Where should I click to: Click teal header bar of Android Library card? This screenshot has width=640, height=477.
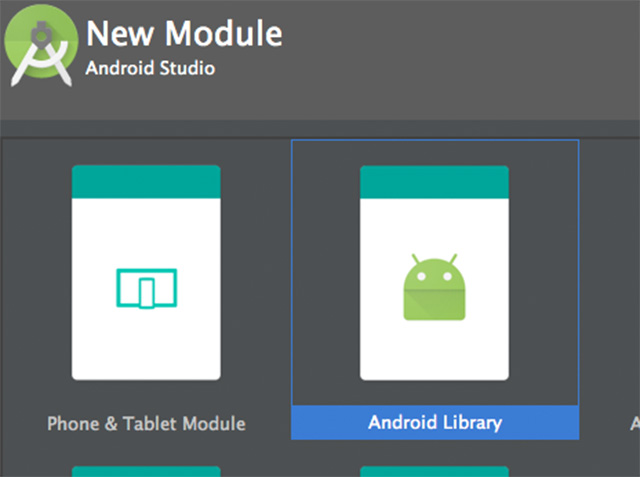[434, 181]
